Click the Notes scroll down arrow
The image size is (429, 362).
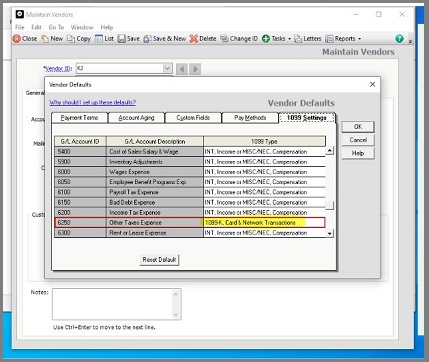[x=176, y=314]
